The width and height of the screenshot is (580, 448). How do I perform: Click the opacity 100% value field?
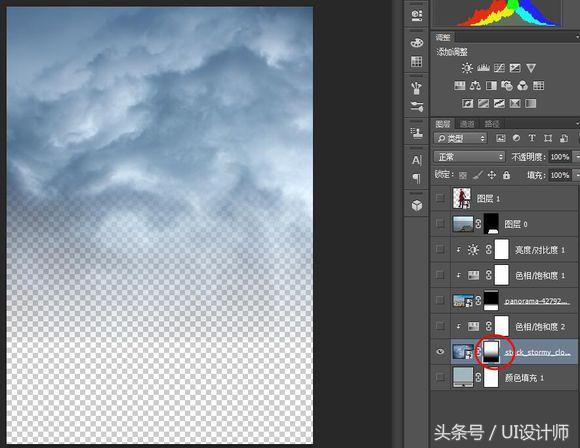coord(560,157)
